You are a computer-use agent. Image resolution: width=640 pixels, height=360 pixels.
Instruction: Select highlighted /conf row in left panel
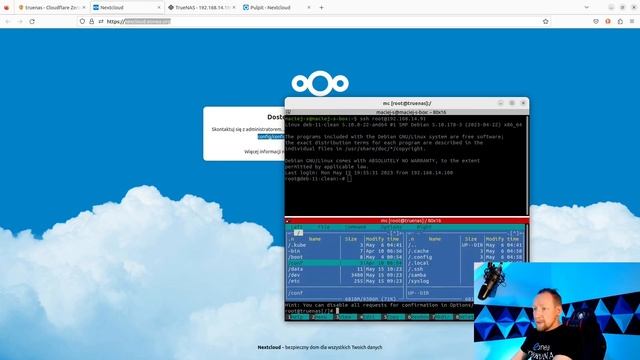click(x=345, y=263)
